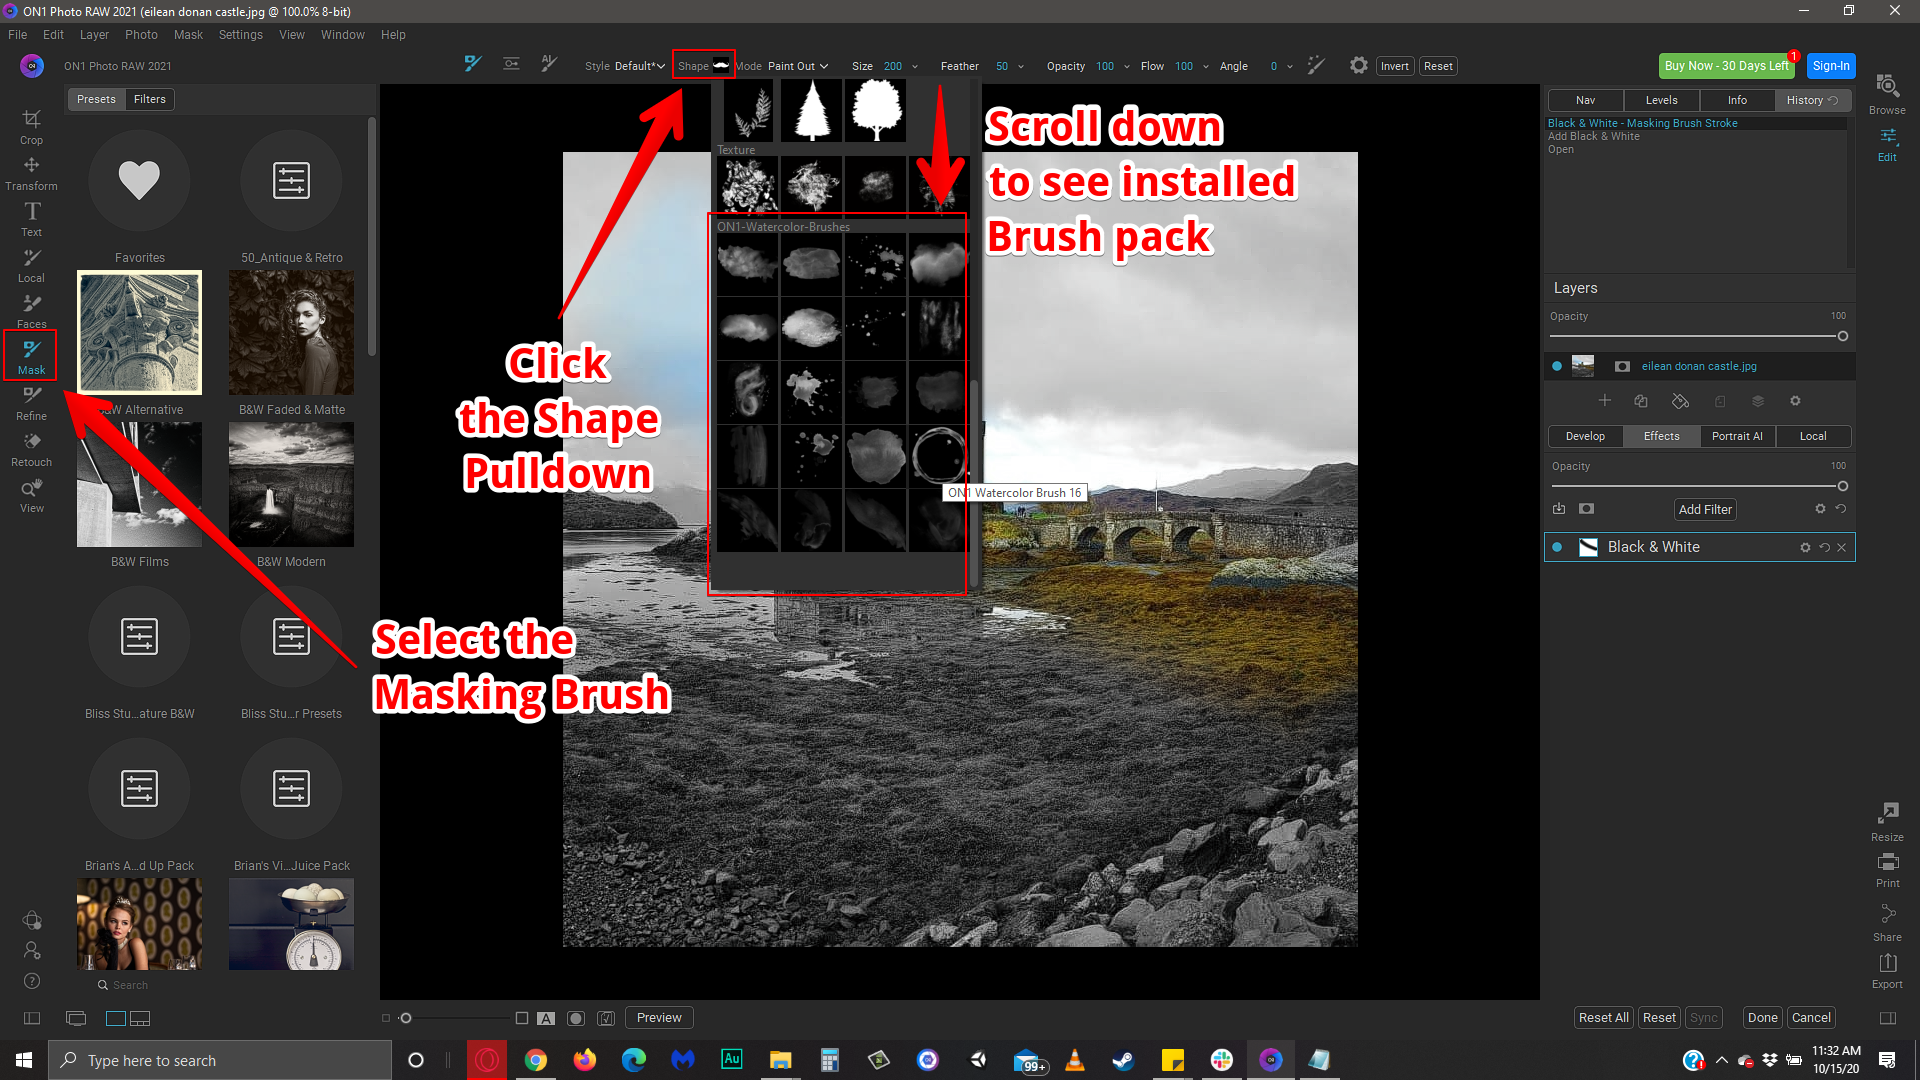Toggle the layer mask icon on castle layer
Screen dimensions: 1920x1080
[1622, 366]
